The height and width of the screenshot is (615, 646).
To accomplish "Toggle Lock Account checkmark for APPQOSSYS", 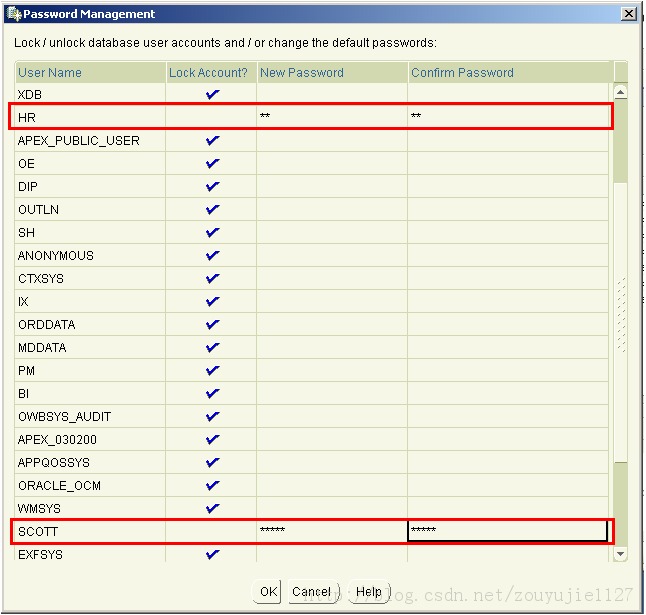I will coord(212,463).
